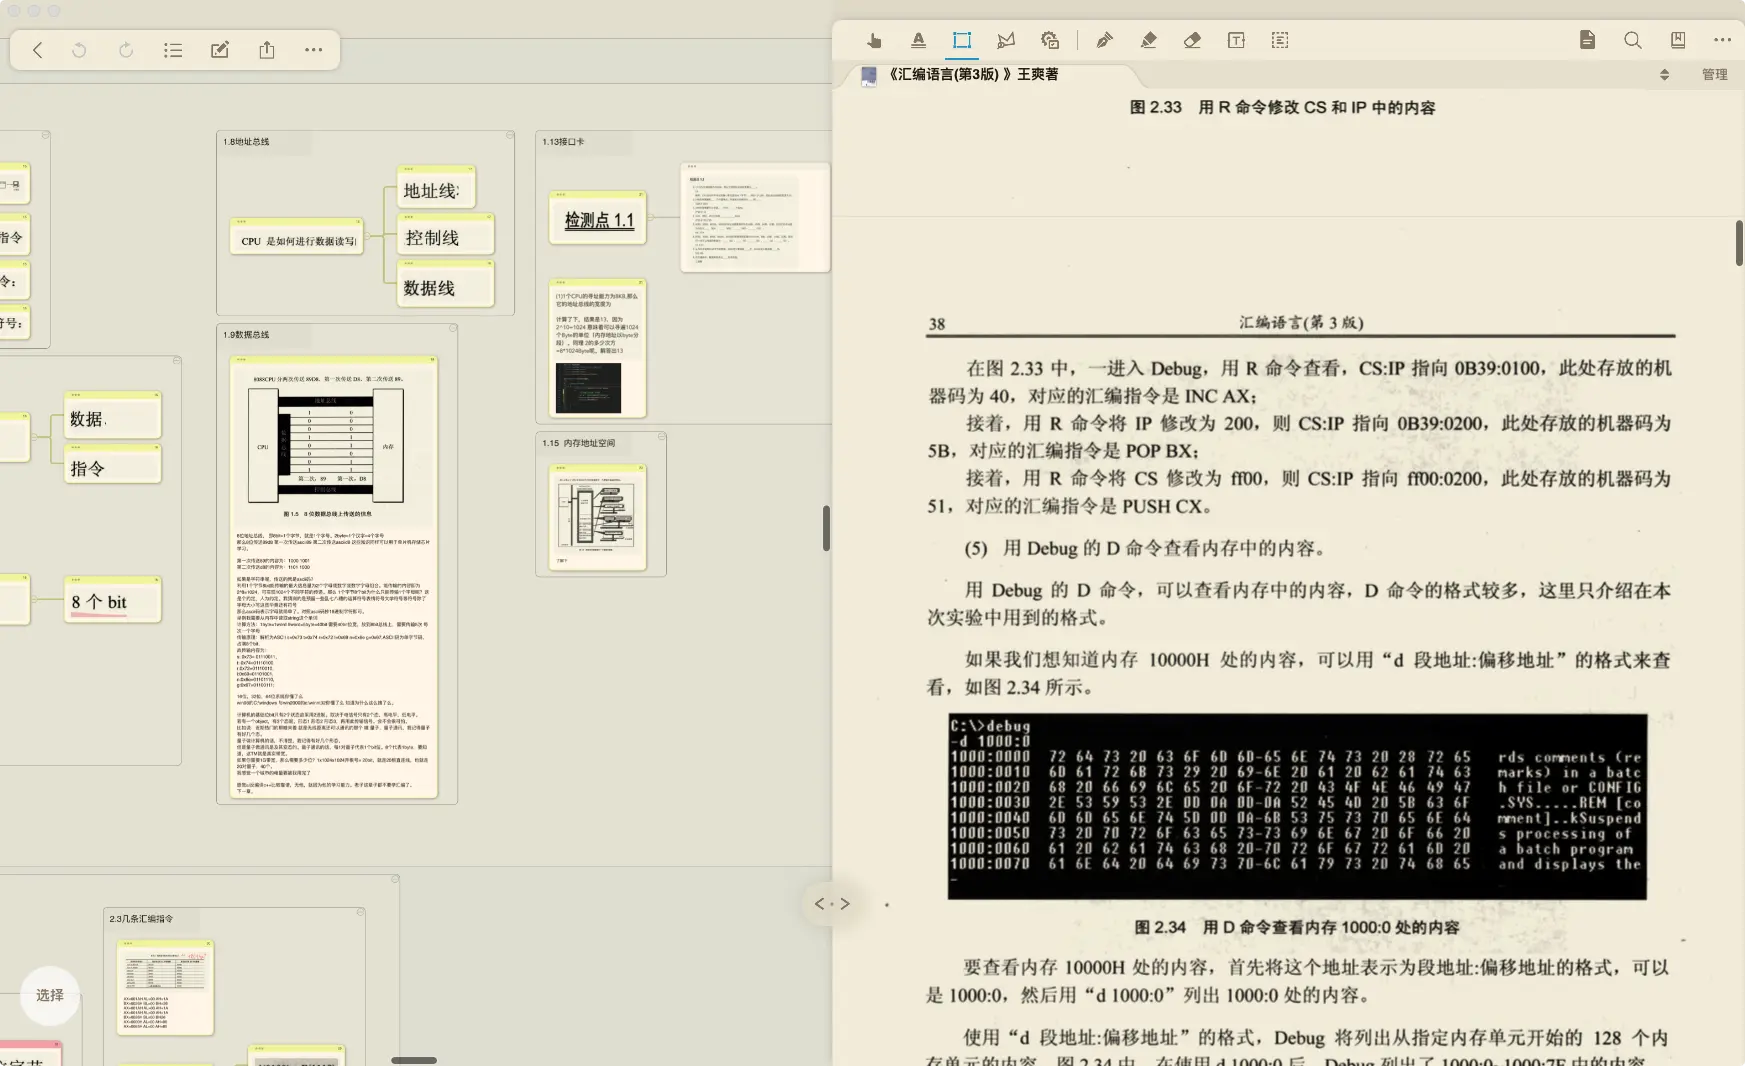Select the text highlight tool
Viewport: 1745px width, 1066px height.
[x=918, y=40]
